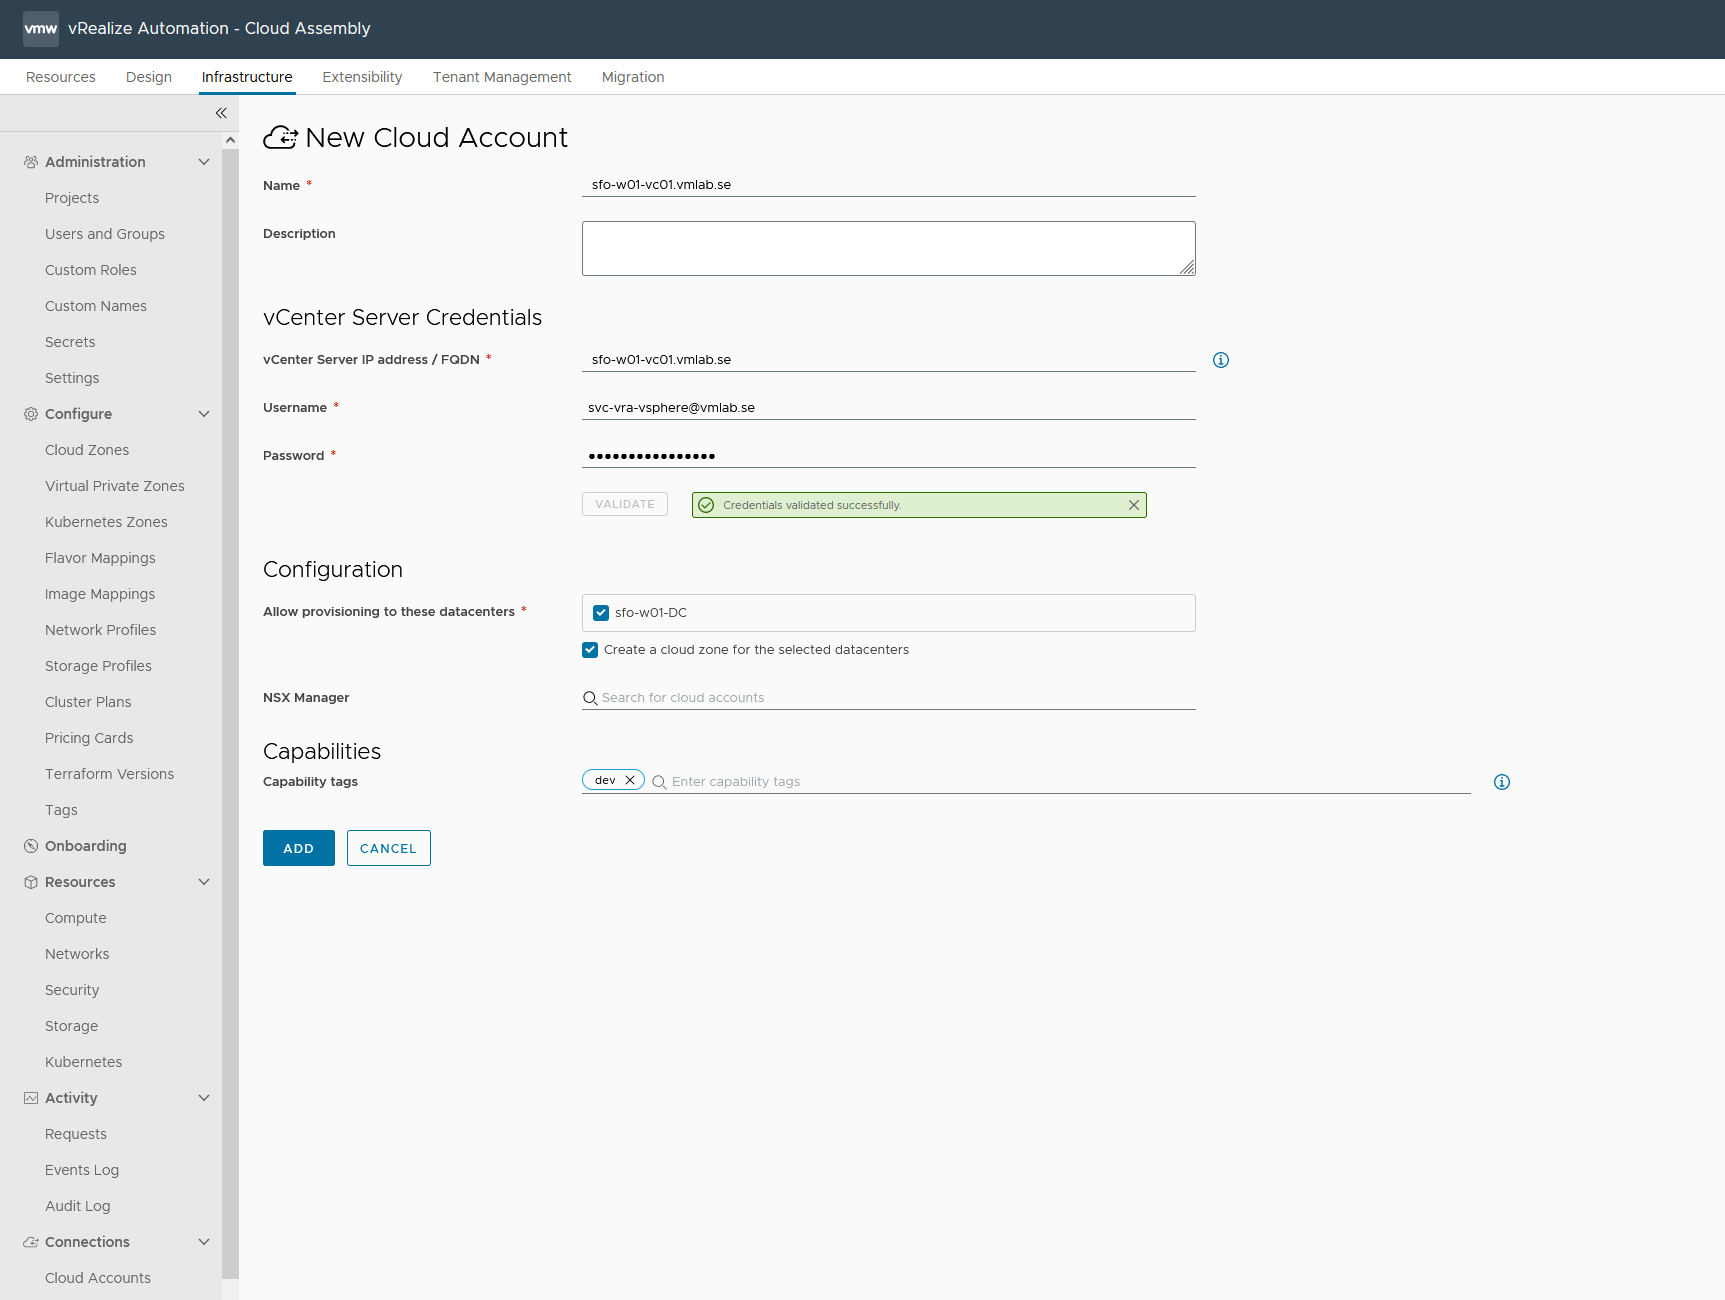Open Kubernetes Zones

106,522
